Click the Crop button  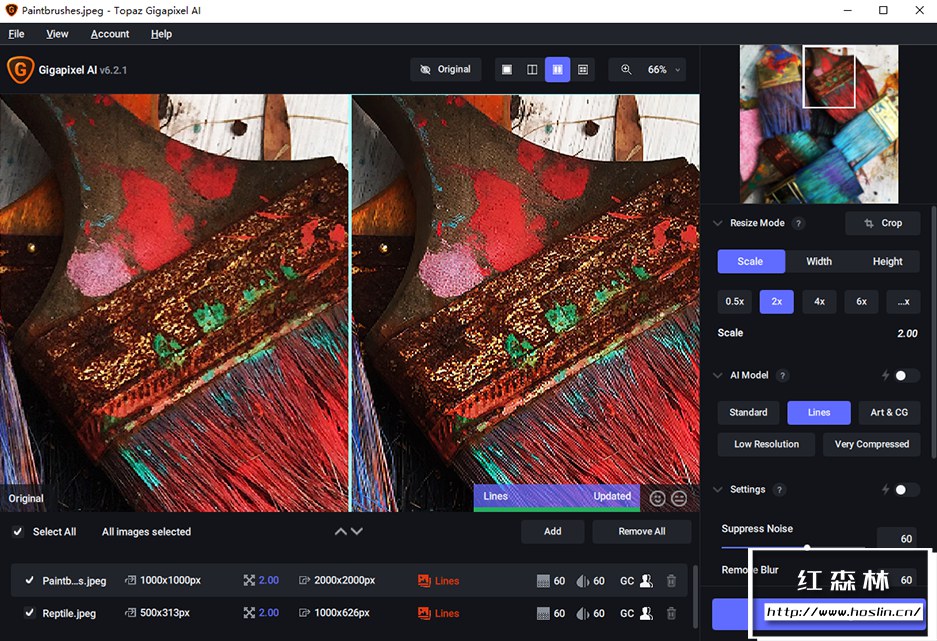coord(882,223)
